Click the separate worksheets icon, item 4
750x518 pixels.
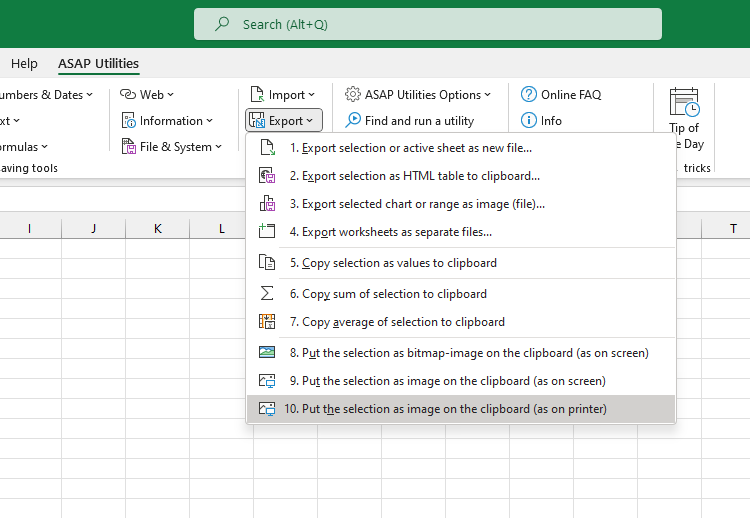click(267, 231)
